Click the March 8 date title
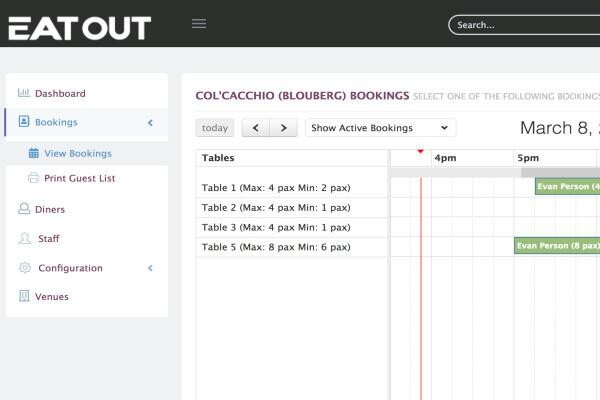 click(x=559, y=128)
